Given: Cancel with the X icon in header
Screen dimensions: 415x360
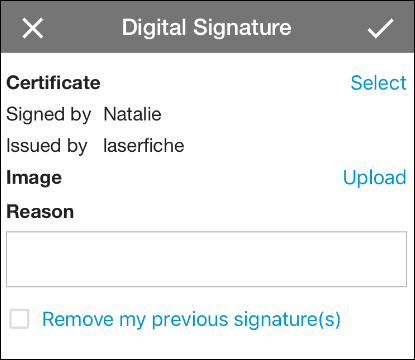Looking at the screenshot, I should (33, 28).
